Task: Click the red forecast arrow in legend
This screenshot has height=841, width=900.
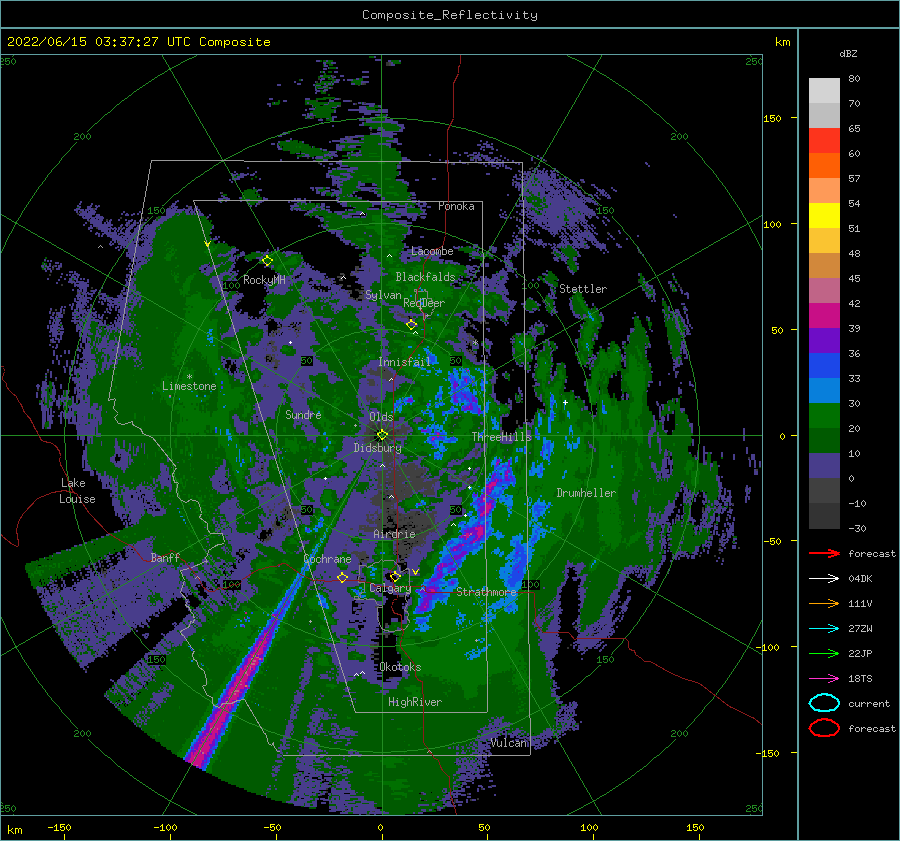Action: (824, 553)
